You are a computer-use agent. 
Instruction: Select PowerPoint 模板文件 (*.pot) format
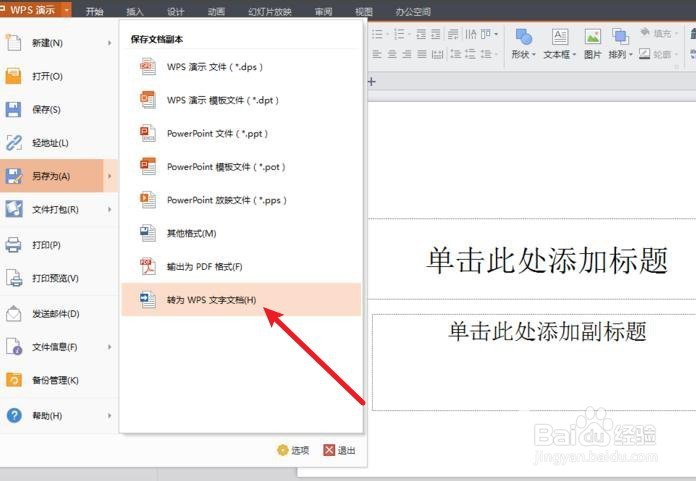tap(241, 167)
